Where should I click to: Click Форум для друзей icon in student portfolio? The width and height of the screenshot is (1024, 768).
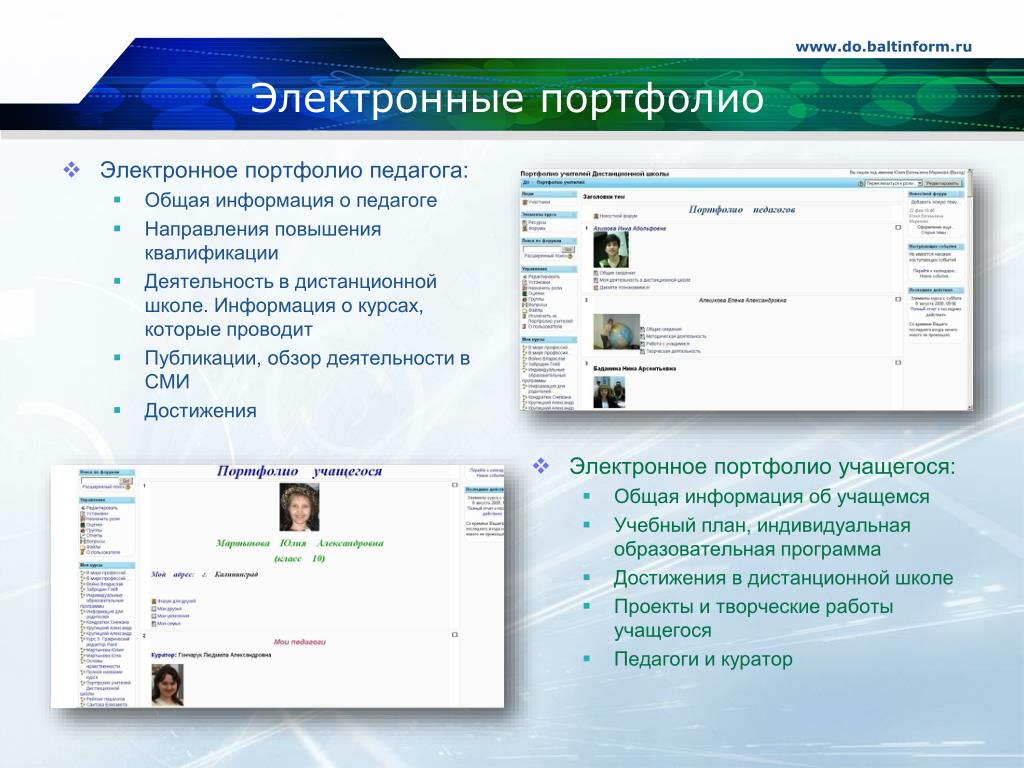pos(154,601)
